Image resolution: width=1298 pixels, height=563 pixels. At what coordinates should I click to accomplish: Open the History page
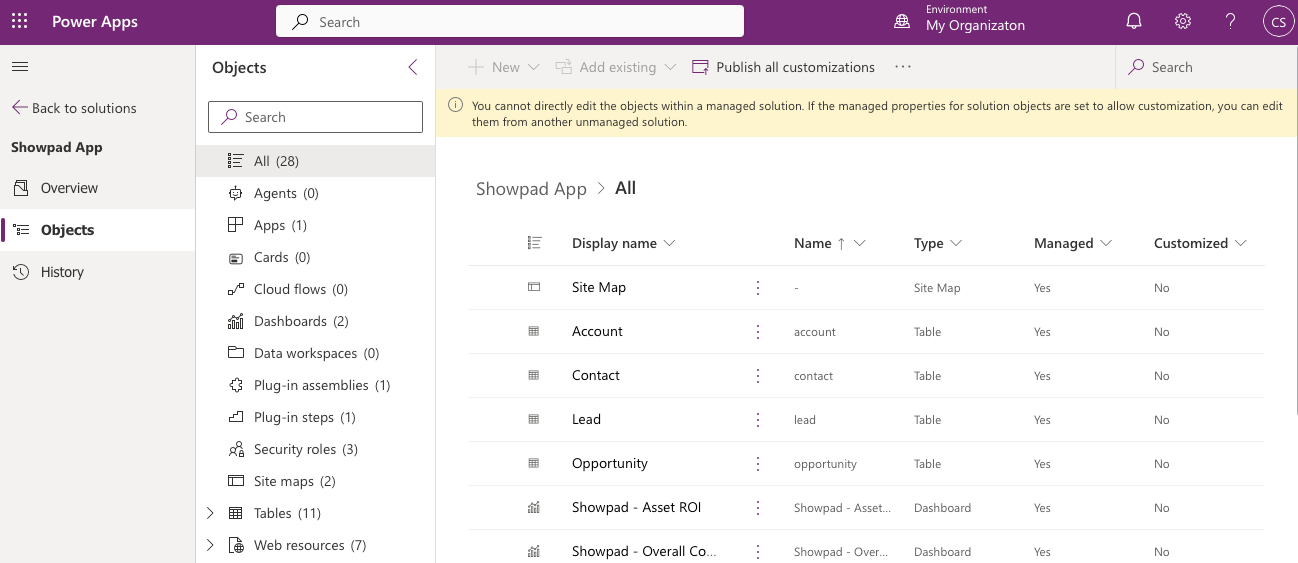point(62,272)
